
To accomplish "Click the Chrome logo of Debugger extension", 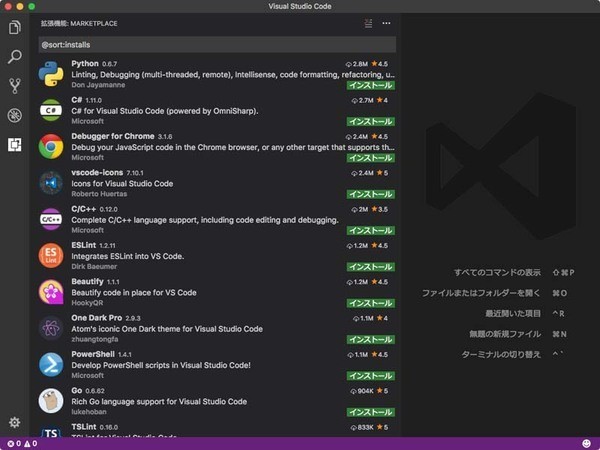I will (x=51, y=146).
